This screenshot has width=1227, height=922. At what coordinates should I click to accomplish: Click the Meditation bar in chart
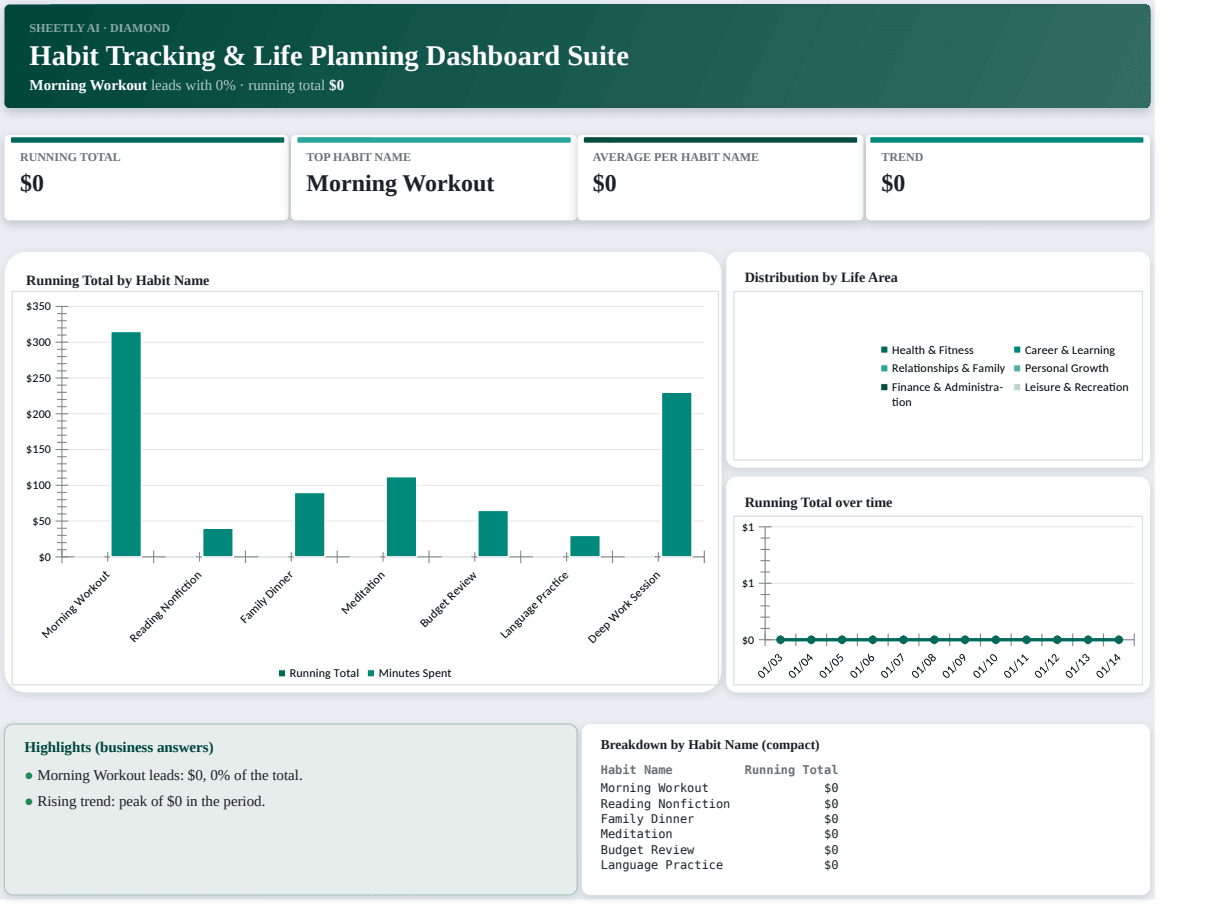(x=401, y=517)
